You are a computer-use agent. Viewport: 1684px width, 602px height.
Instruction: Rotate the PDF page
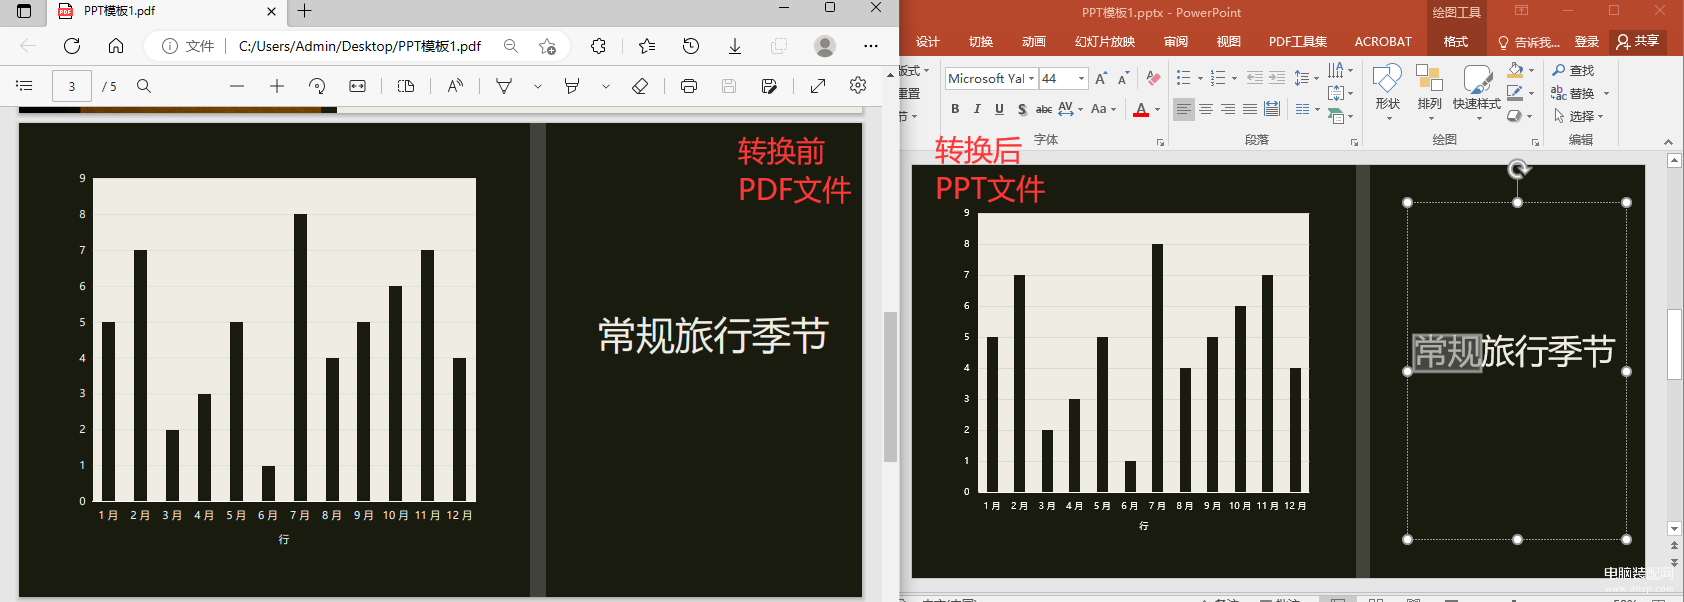coord(317,86)
